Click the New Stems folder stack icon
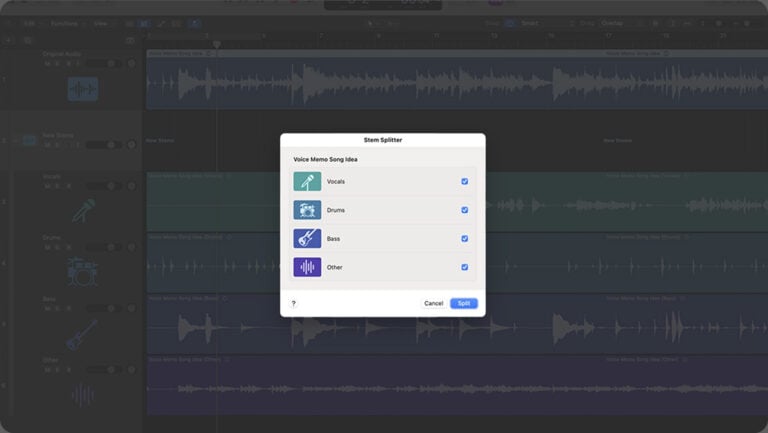 click(x=29, y=141)
